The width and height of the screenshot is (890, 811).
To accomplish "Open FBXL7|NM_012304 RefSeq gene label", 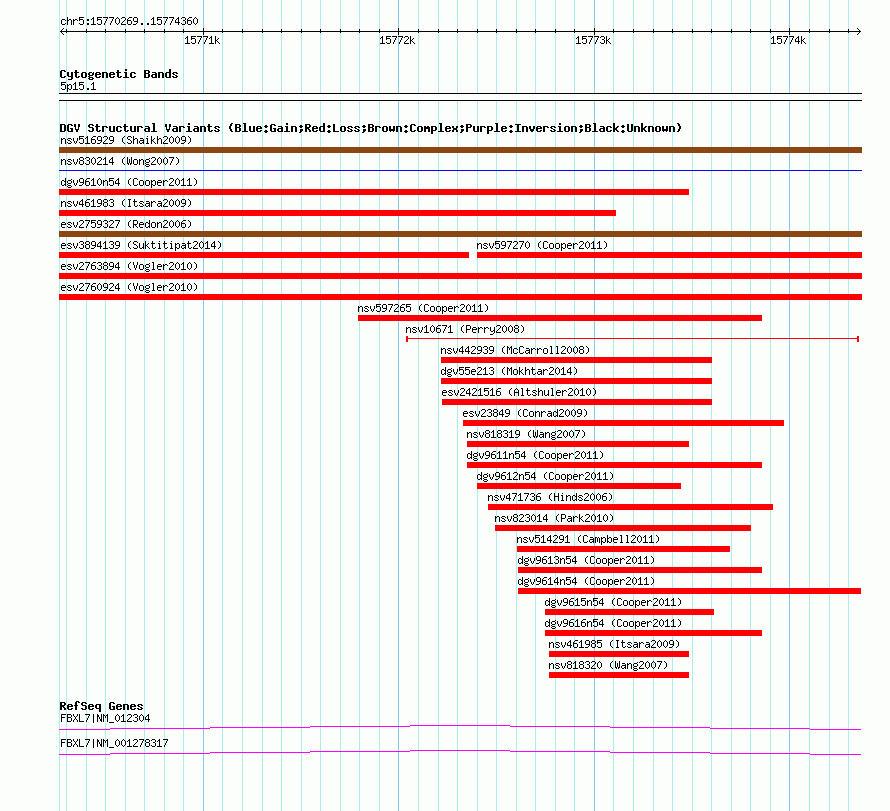I will [x=105, y=718].
